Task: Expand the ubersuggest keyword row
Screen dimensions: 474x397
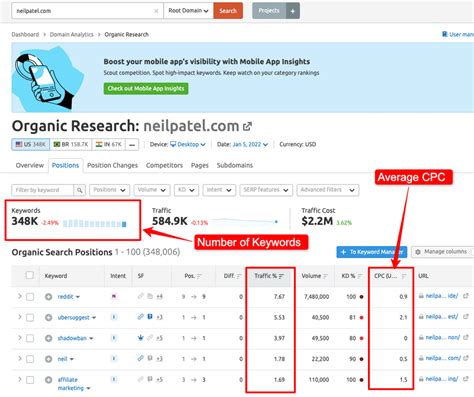Action: click(x=19, y=317)
